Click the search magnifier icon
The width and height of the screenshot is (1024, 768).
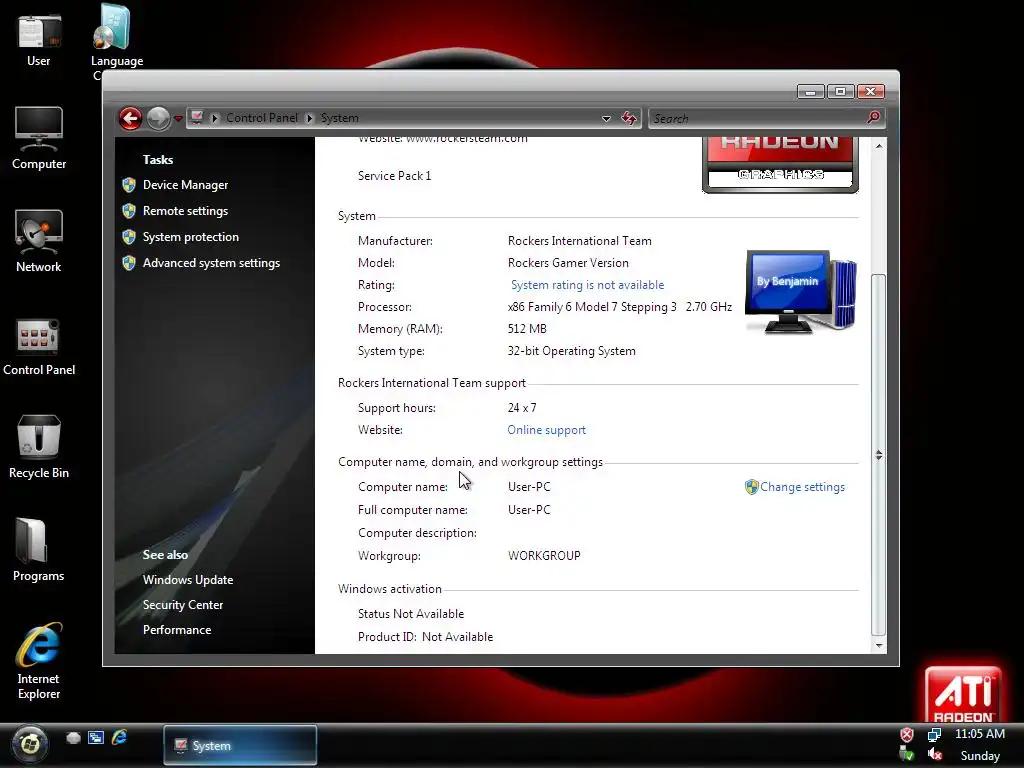(874, 118)
